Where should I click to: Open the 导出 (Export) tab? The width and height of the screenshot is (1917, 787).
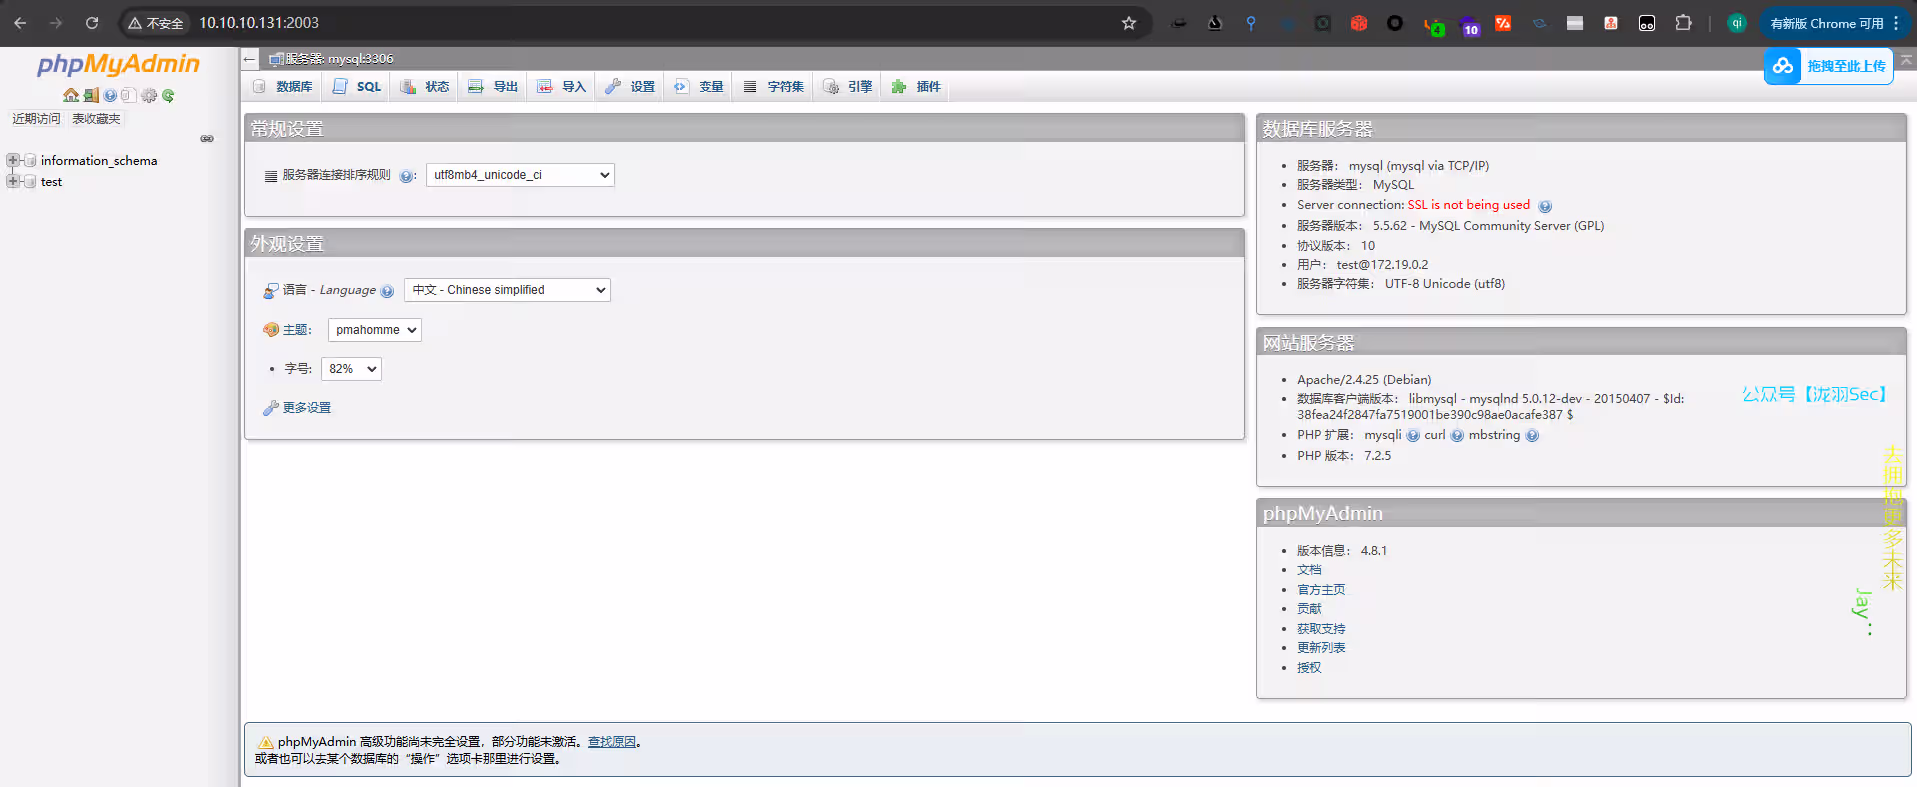click(494, 87)
